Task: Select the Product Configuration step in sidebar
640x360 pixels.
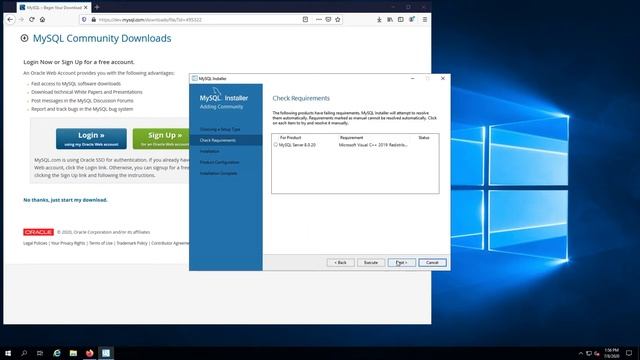Action: (x=220, y=162)
